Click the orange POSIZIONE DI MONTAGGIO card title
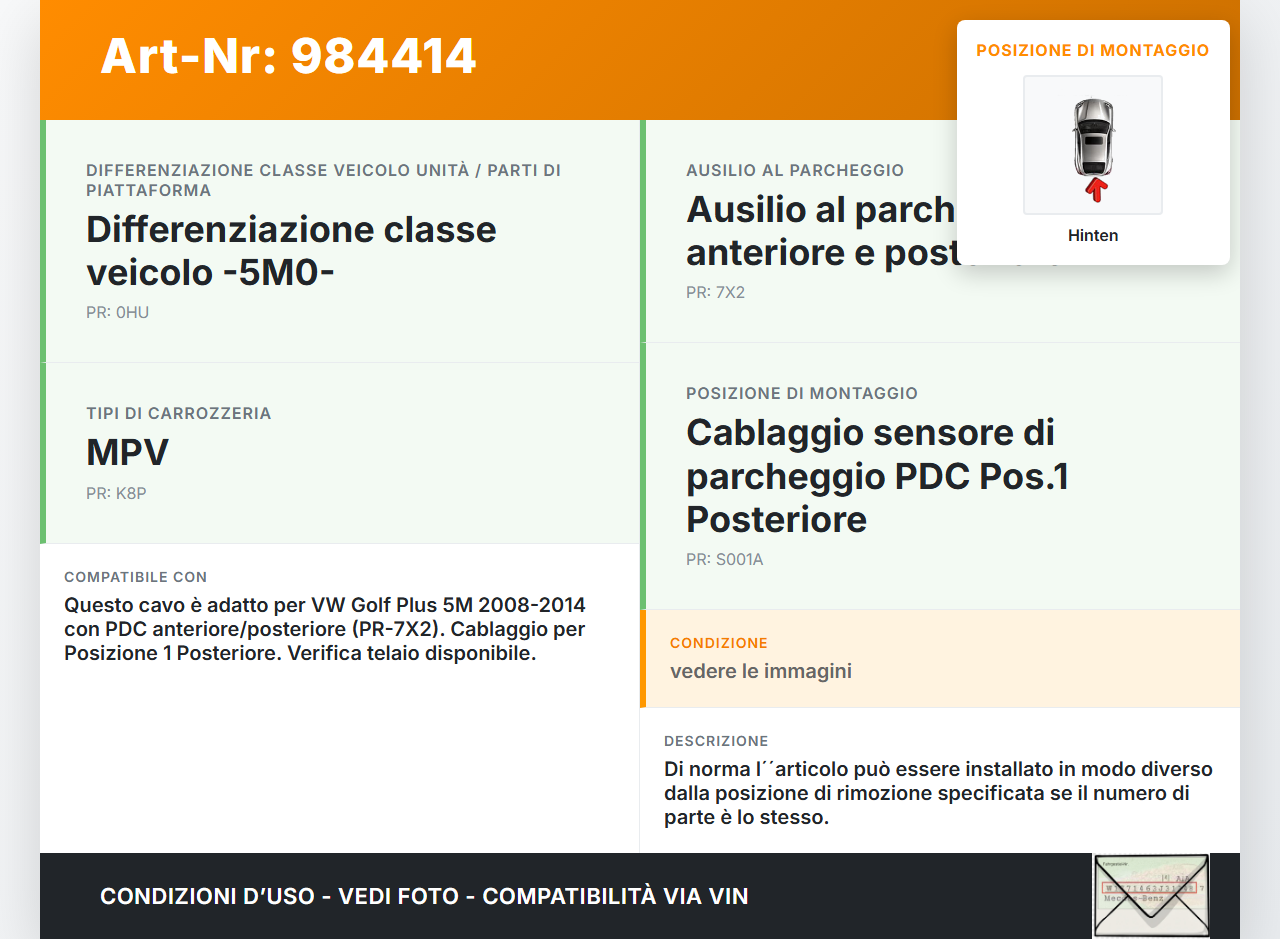The width and height of the screenshot is (1280, 939). [1093, 50]
